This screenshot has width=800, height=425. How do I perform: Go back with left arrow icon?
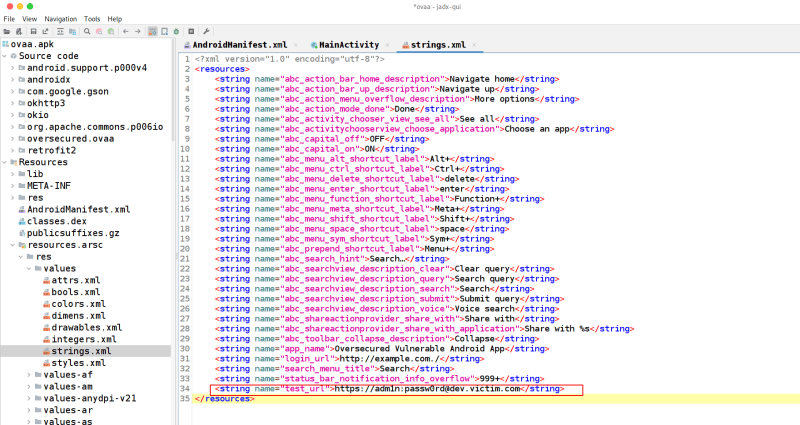click(x=126, y=32)
